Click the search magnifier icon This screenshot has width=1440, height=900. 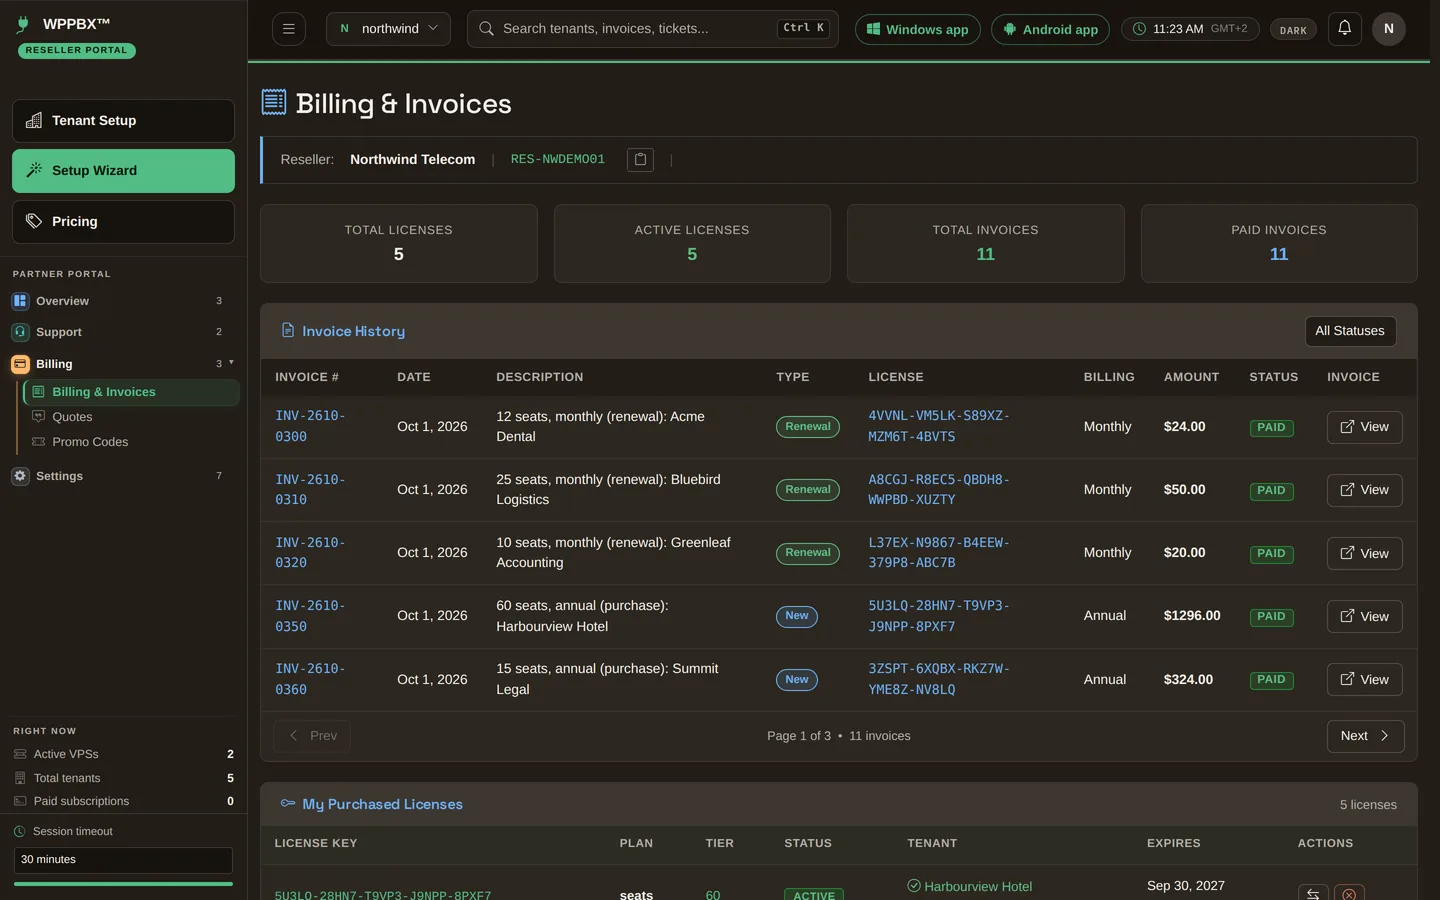(486, 29)
